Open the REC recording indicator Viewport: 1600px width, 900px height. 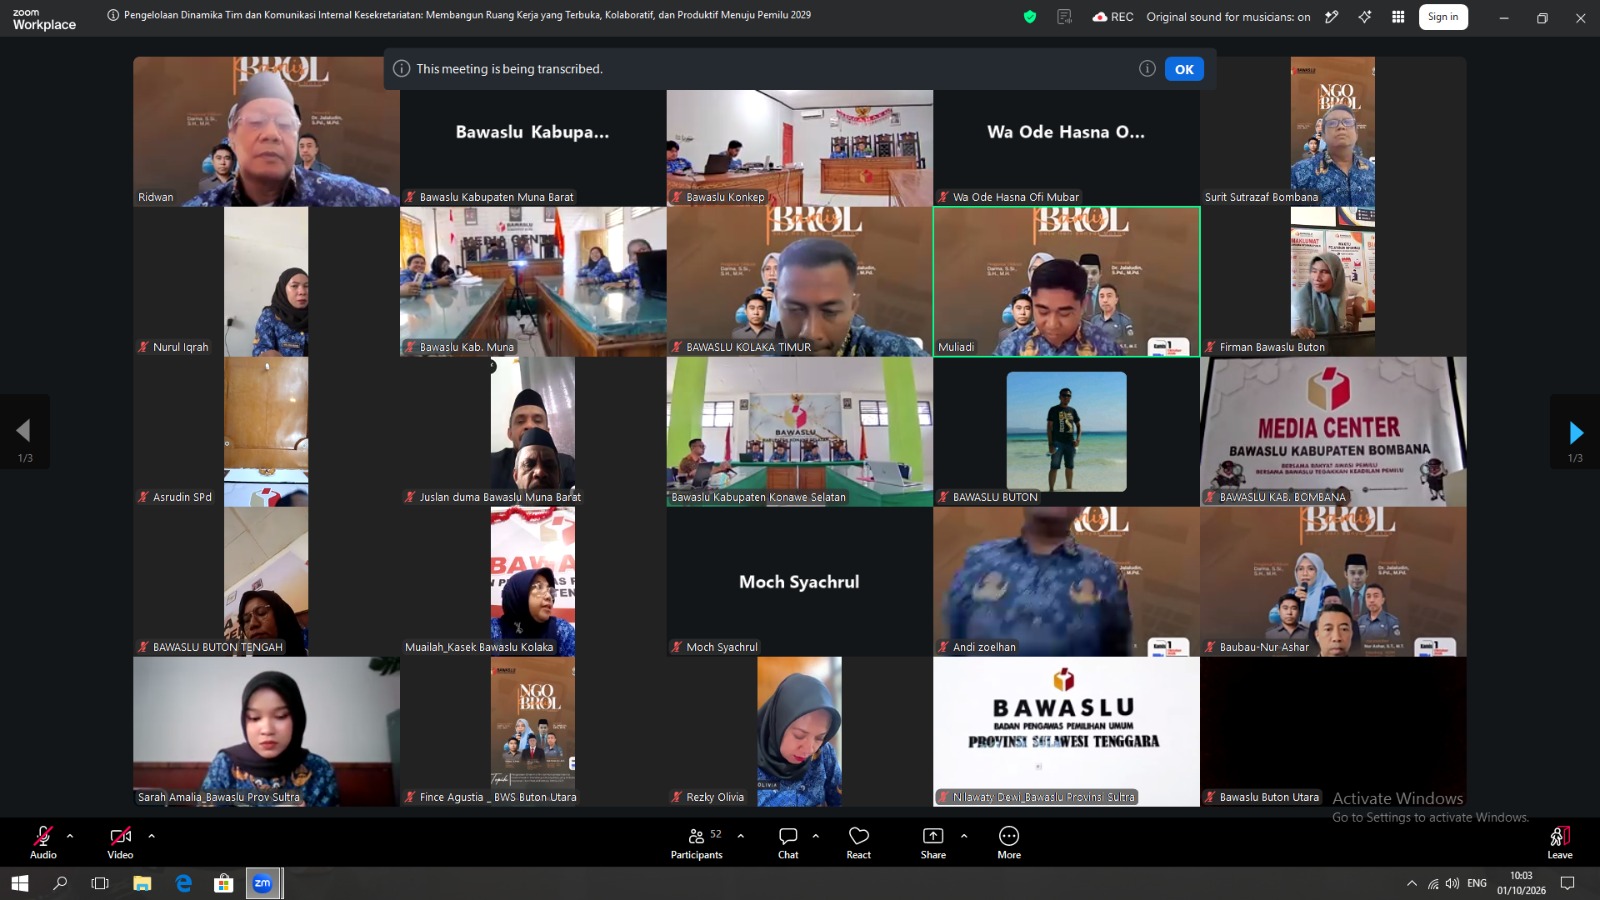click(1113, 17)
